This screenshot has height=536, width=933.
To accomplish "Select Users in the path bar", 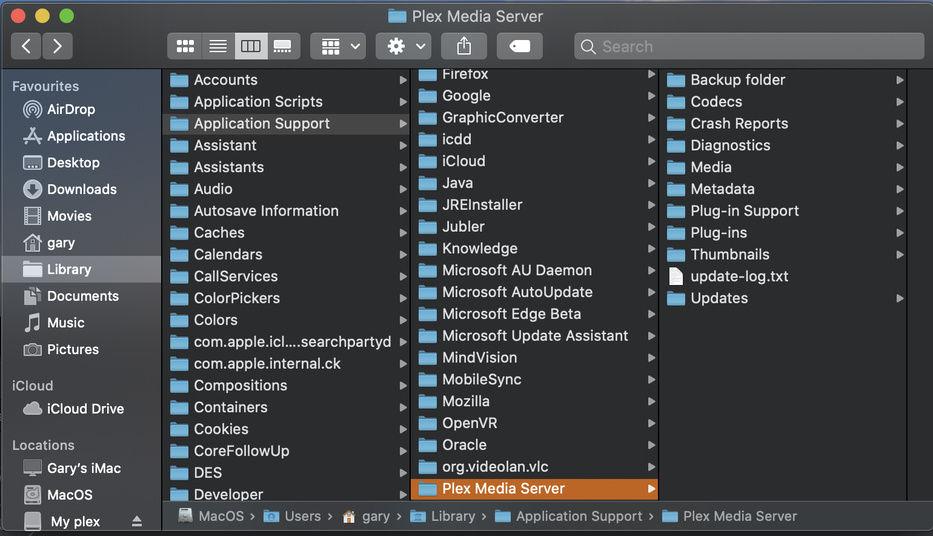I will point(302,516).
